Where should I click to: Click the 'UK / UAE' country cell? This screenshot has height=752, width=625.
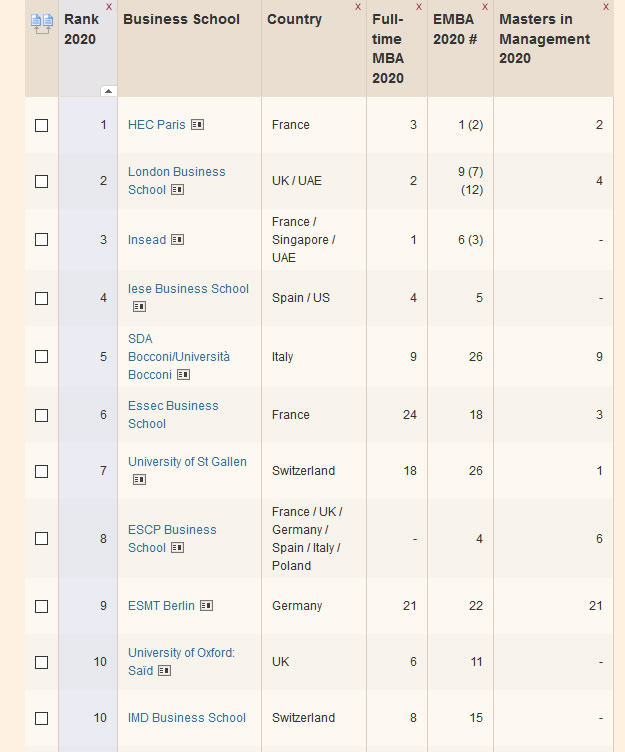(297, 181)
